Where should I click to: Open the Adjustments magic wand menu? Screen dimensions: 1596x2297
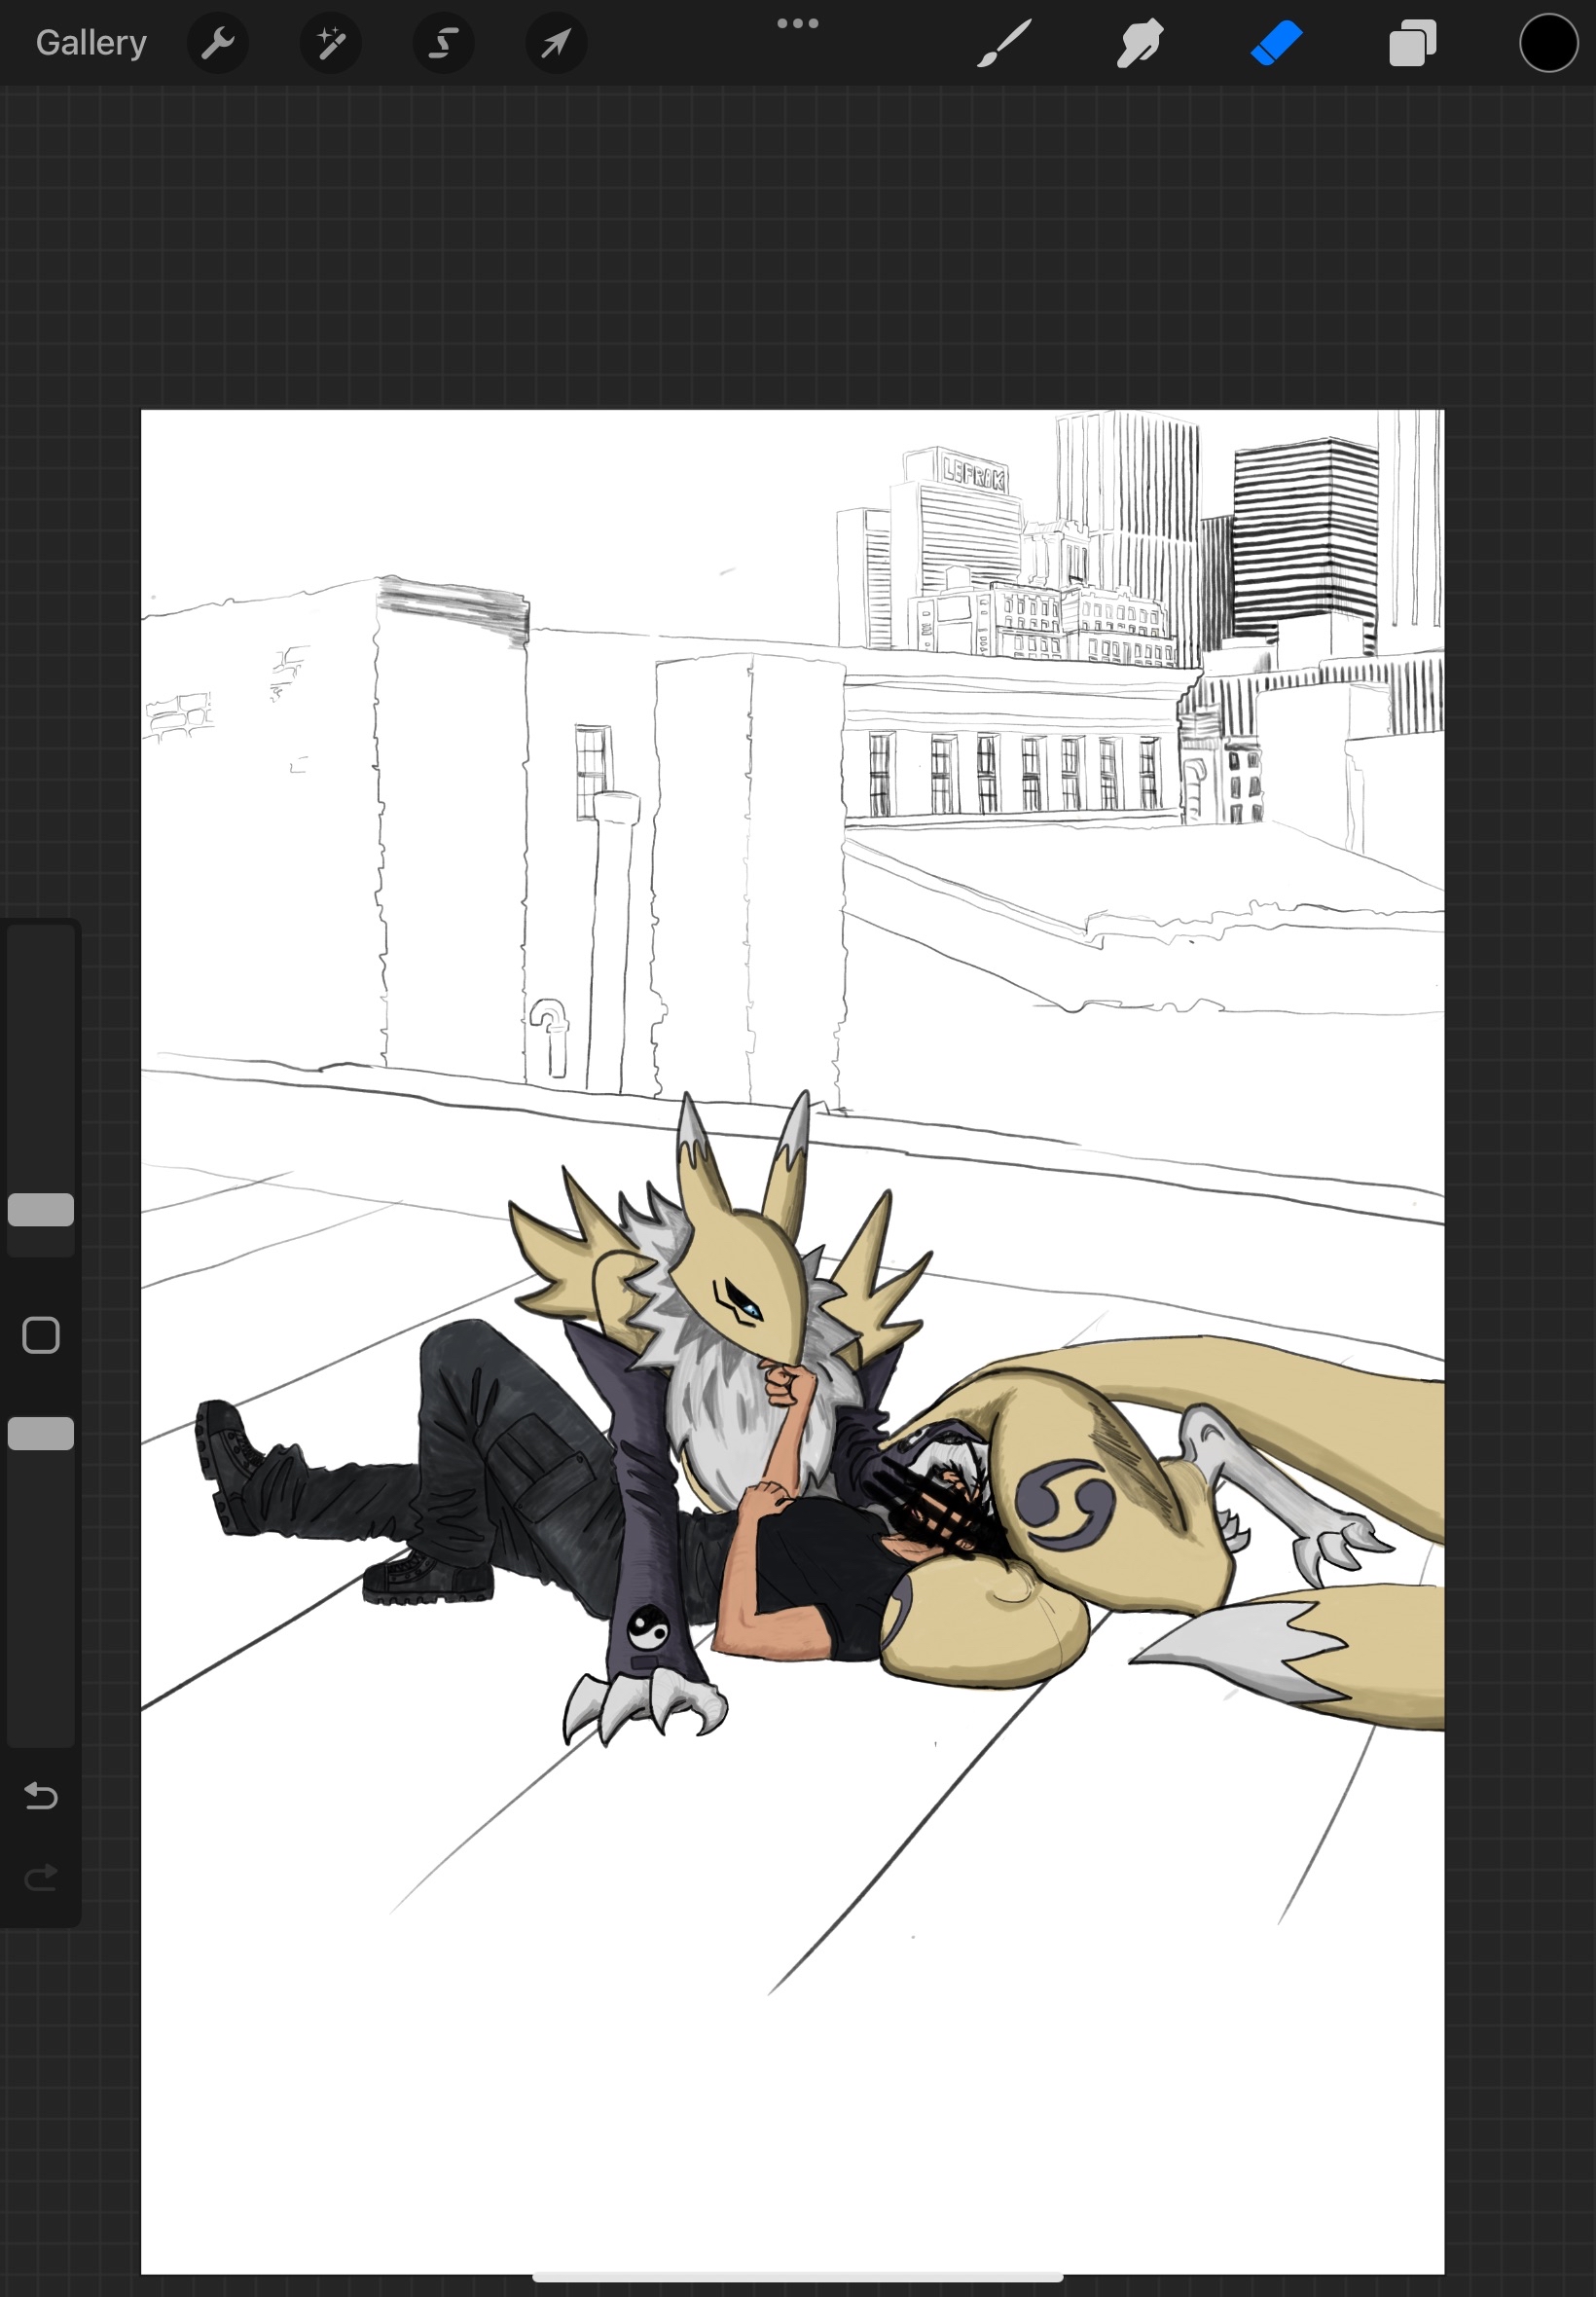(331, 43)
